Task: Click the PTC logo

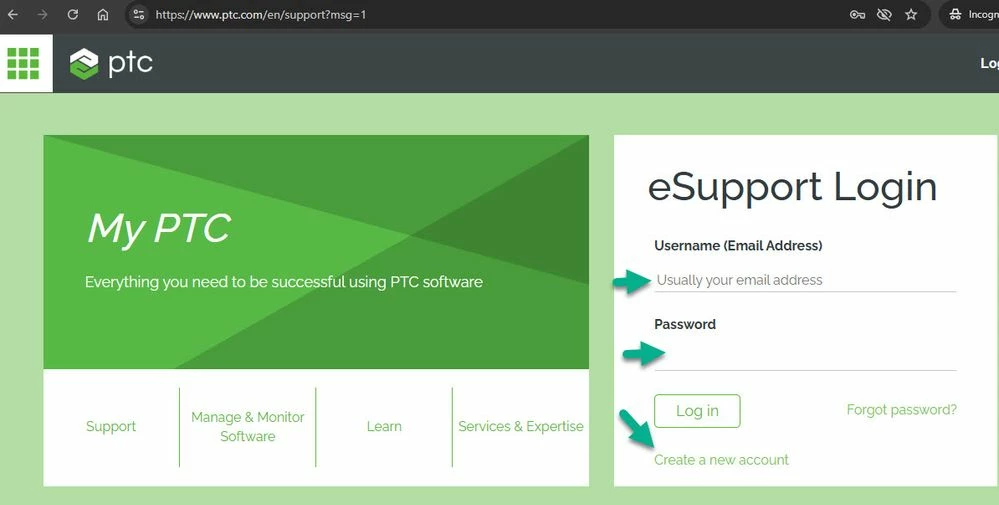Action: tap(111, 64)
